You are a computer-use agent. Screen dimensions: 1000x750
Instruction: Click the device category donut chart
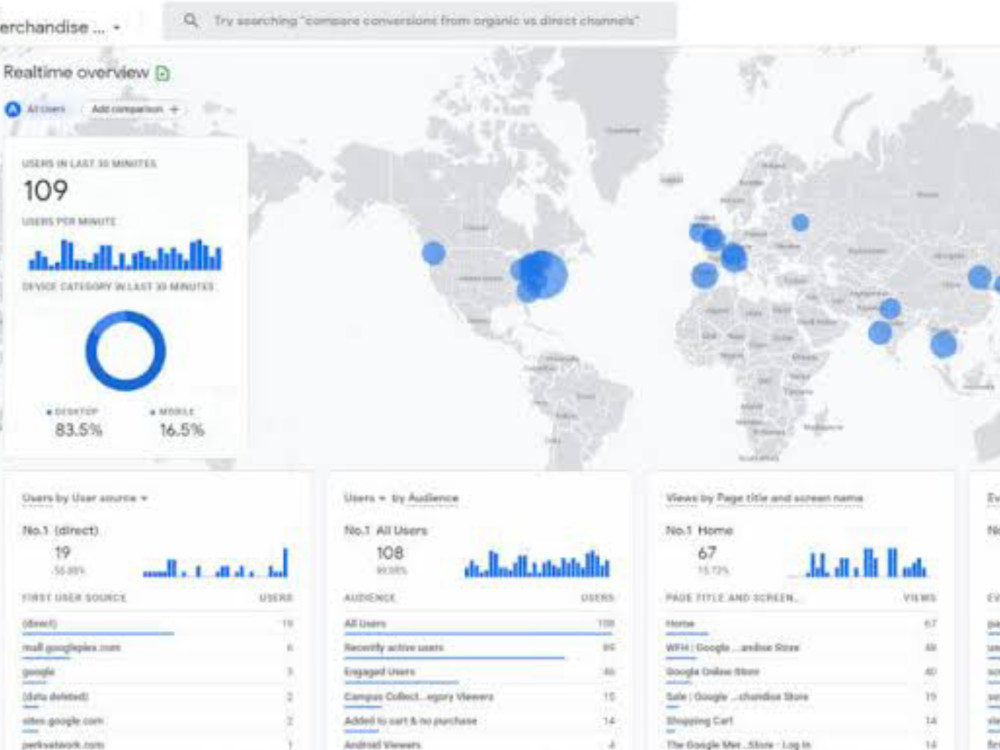[x=126, y=351]
